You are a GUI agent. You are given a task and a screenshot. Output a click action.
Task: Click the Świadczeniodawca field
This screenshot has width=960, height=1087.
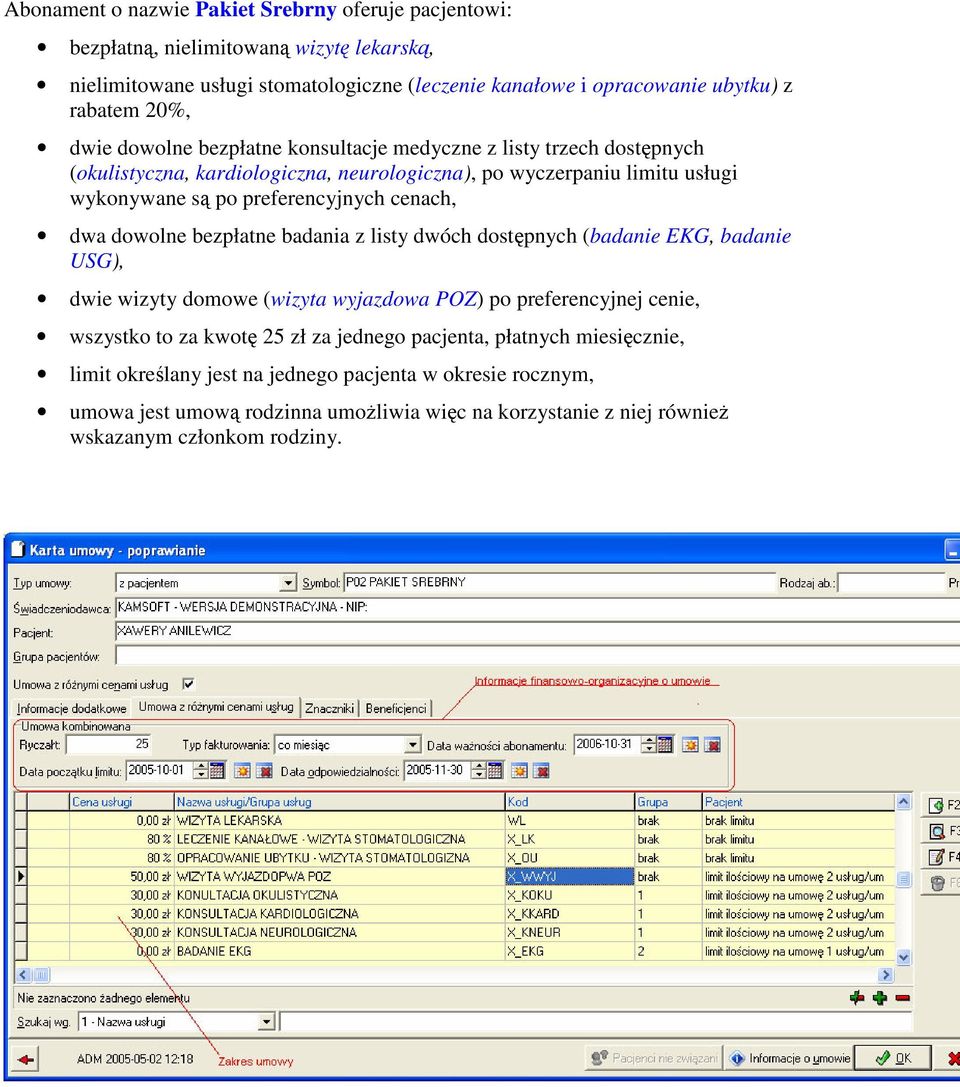point(537,607)
